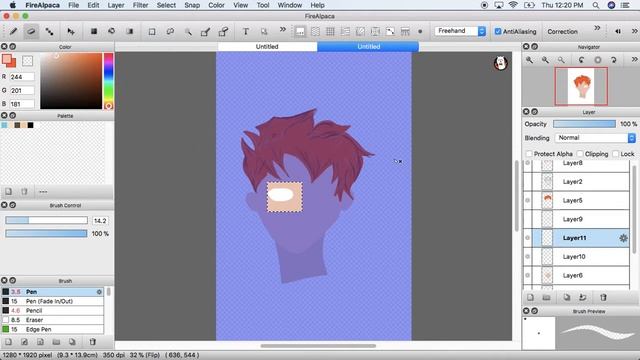640x360 pixels.
Task: Open Layer11 settings gear
Action: [623, 238]
